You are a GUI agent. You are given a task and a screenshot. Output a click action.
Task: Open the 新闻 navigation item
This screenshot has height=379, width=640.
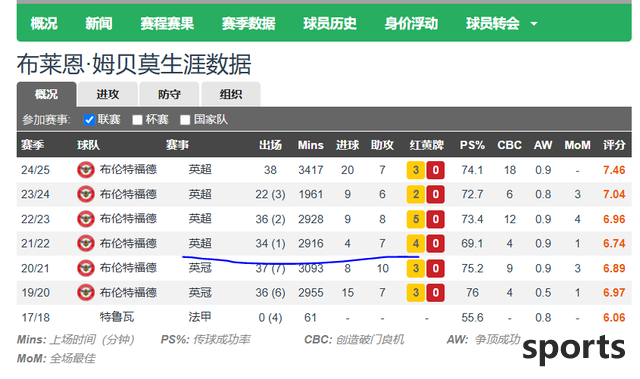point(98,23)
